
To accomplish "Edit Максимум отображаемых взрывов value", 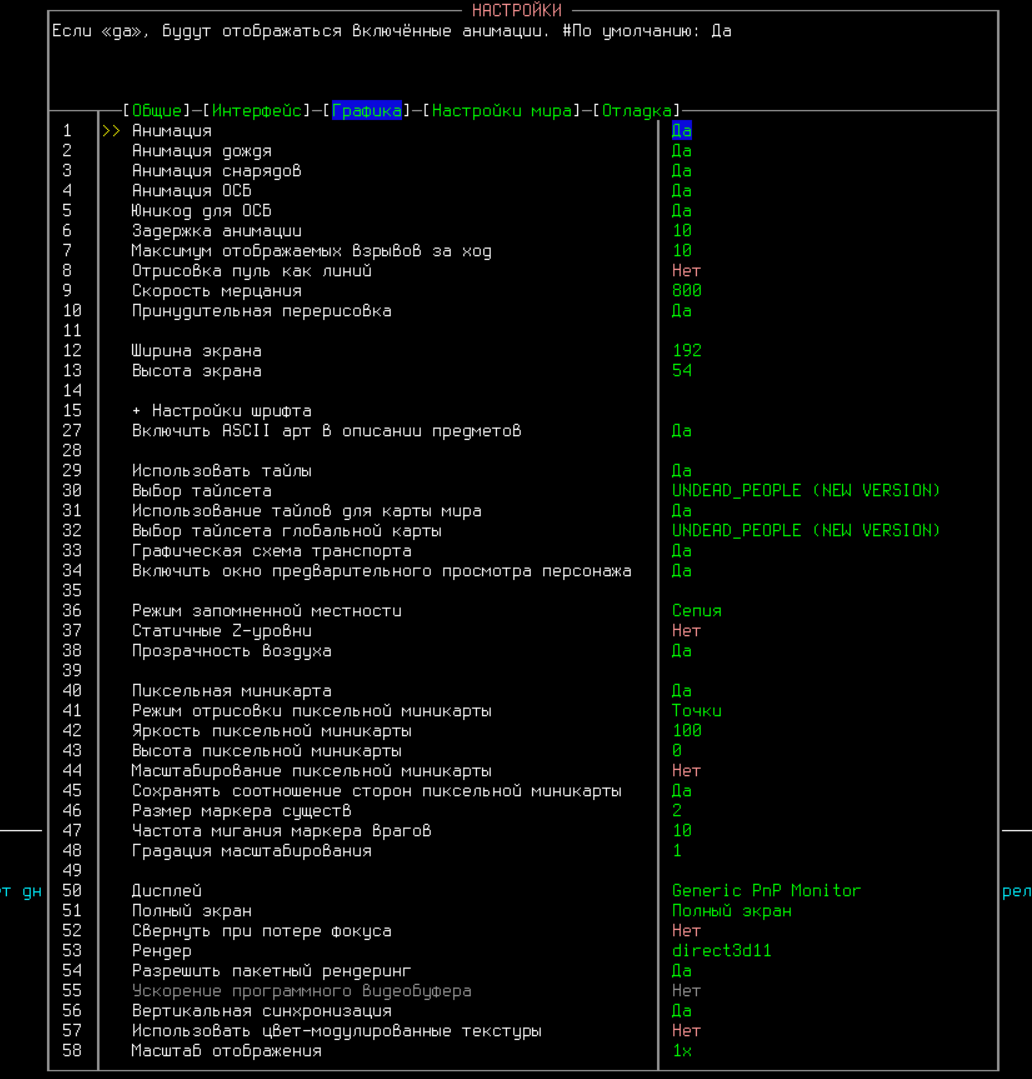I will pos(682,250).
